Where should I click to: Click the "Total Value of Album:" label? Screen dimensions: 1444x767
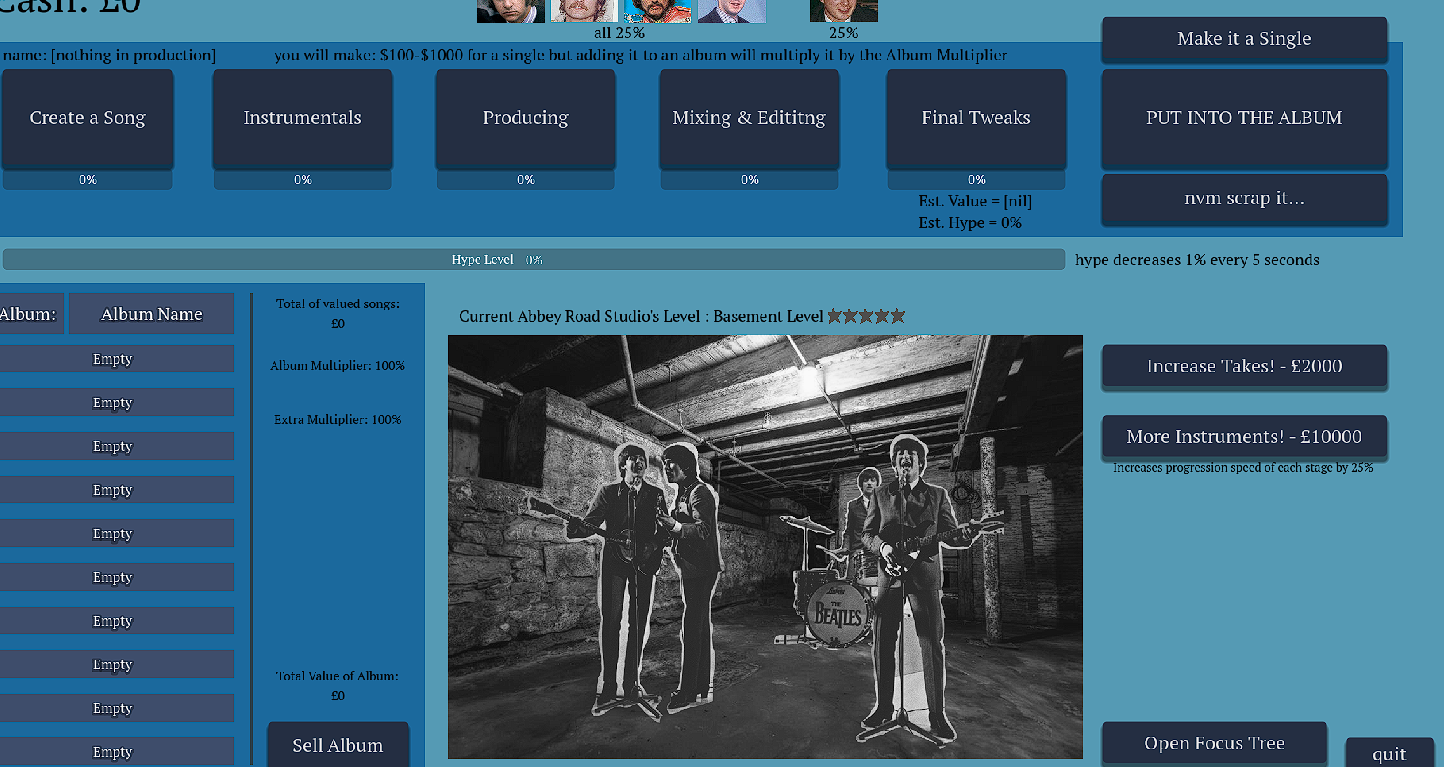coord(338,676)
